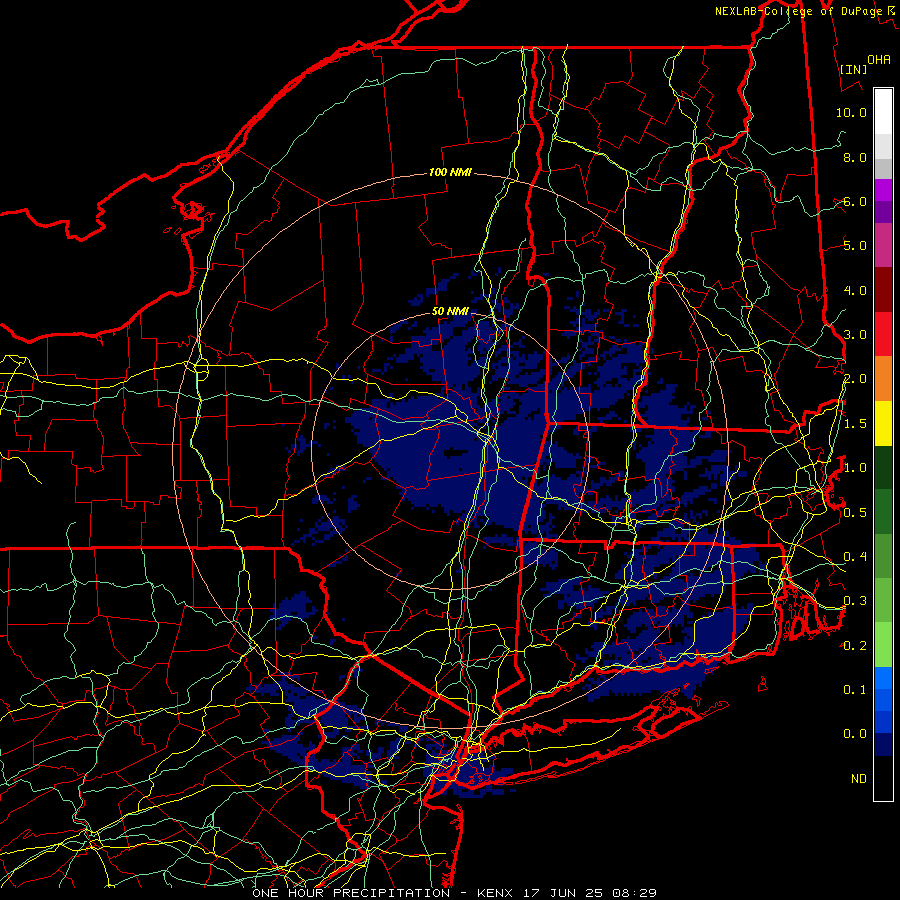Select the green swatch beside 0.5
Image resolution: width=900 pixels, height=900 pixels.
[x=883, y=512]
